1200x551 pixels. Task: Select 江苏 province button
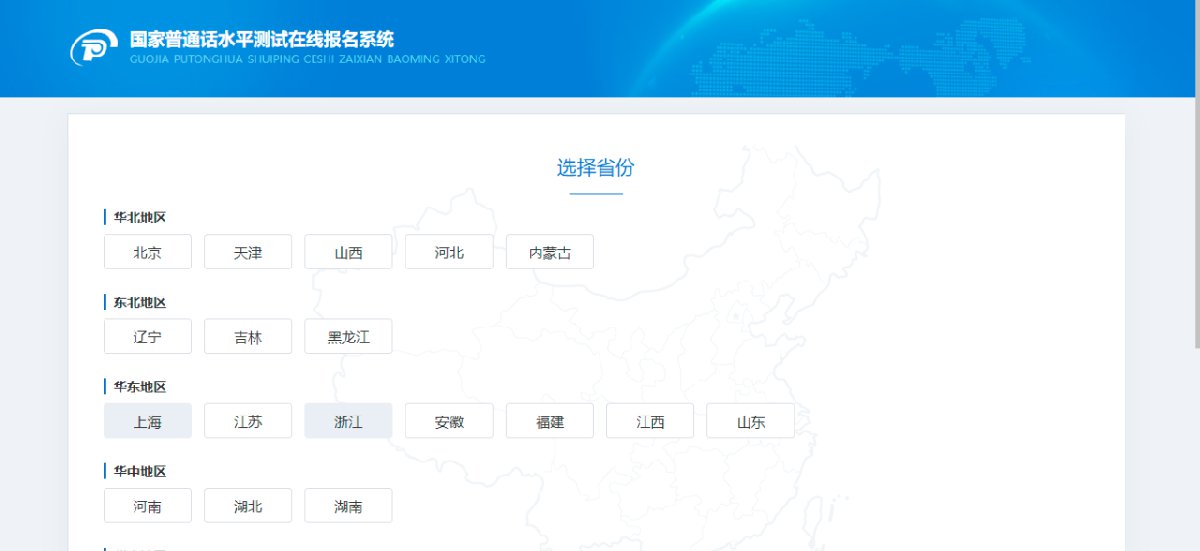(x=248, y=421)
